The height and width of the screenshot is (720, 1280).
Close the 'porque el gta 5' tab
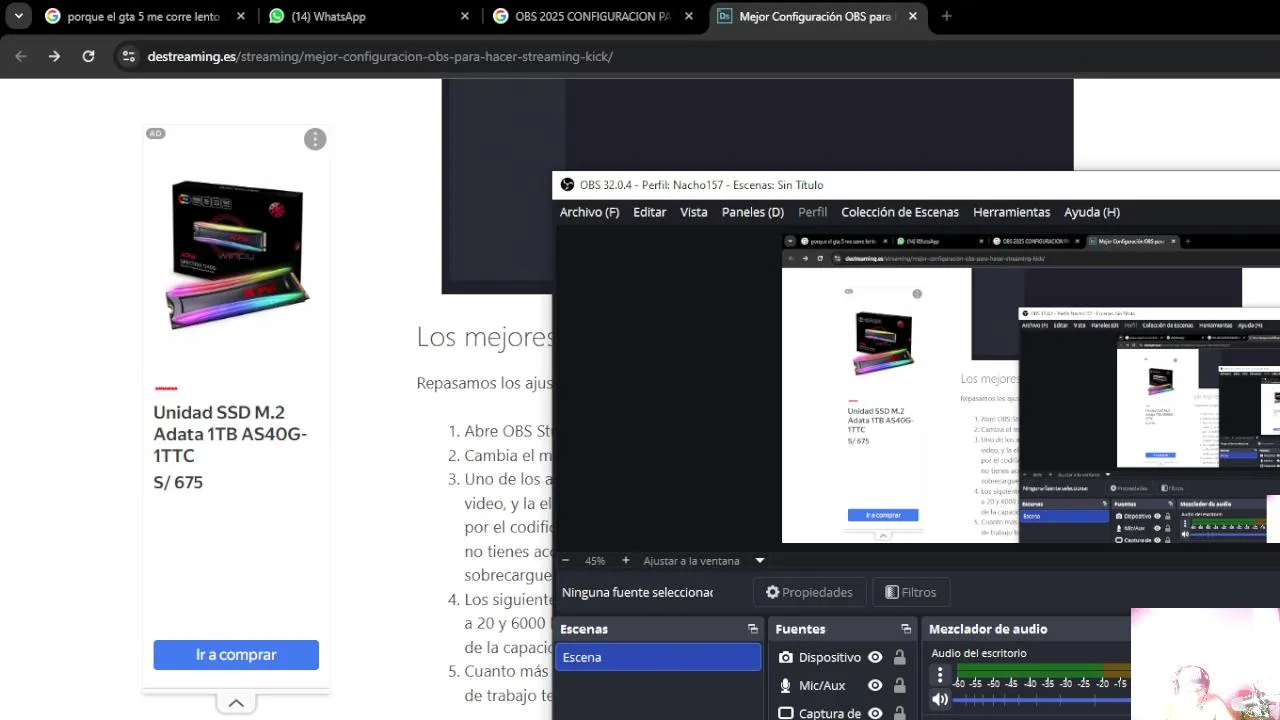(x=241, y=16)
